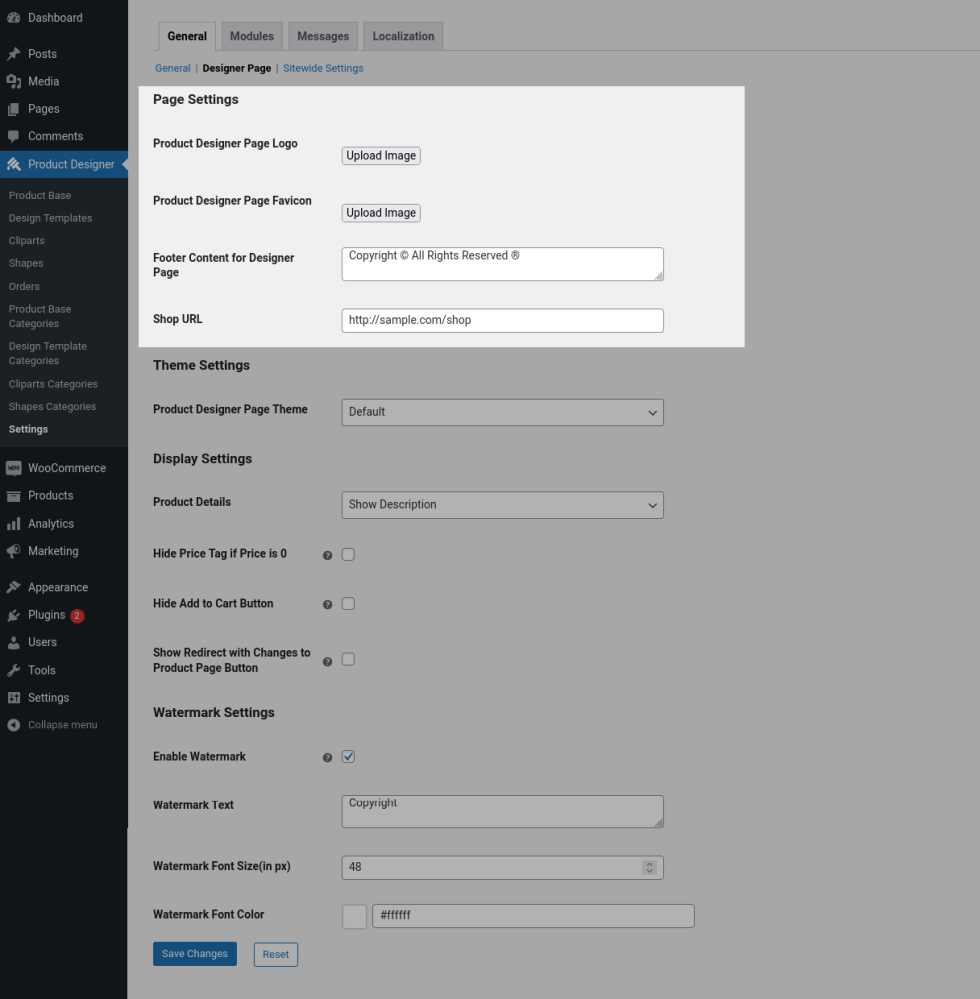Open the Localization tab
This screenshot has width=980, height=999.
[403, 36]
